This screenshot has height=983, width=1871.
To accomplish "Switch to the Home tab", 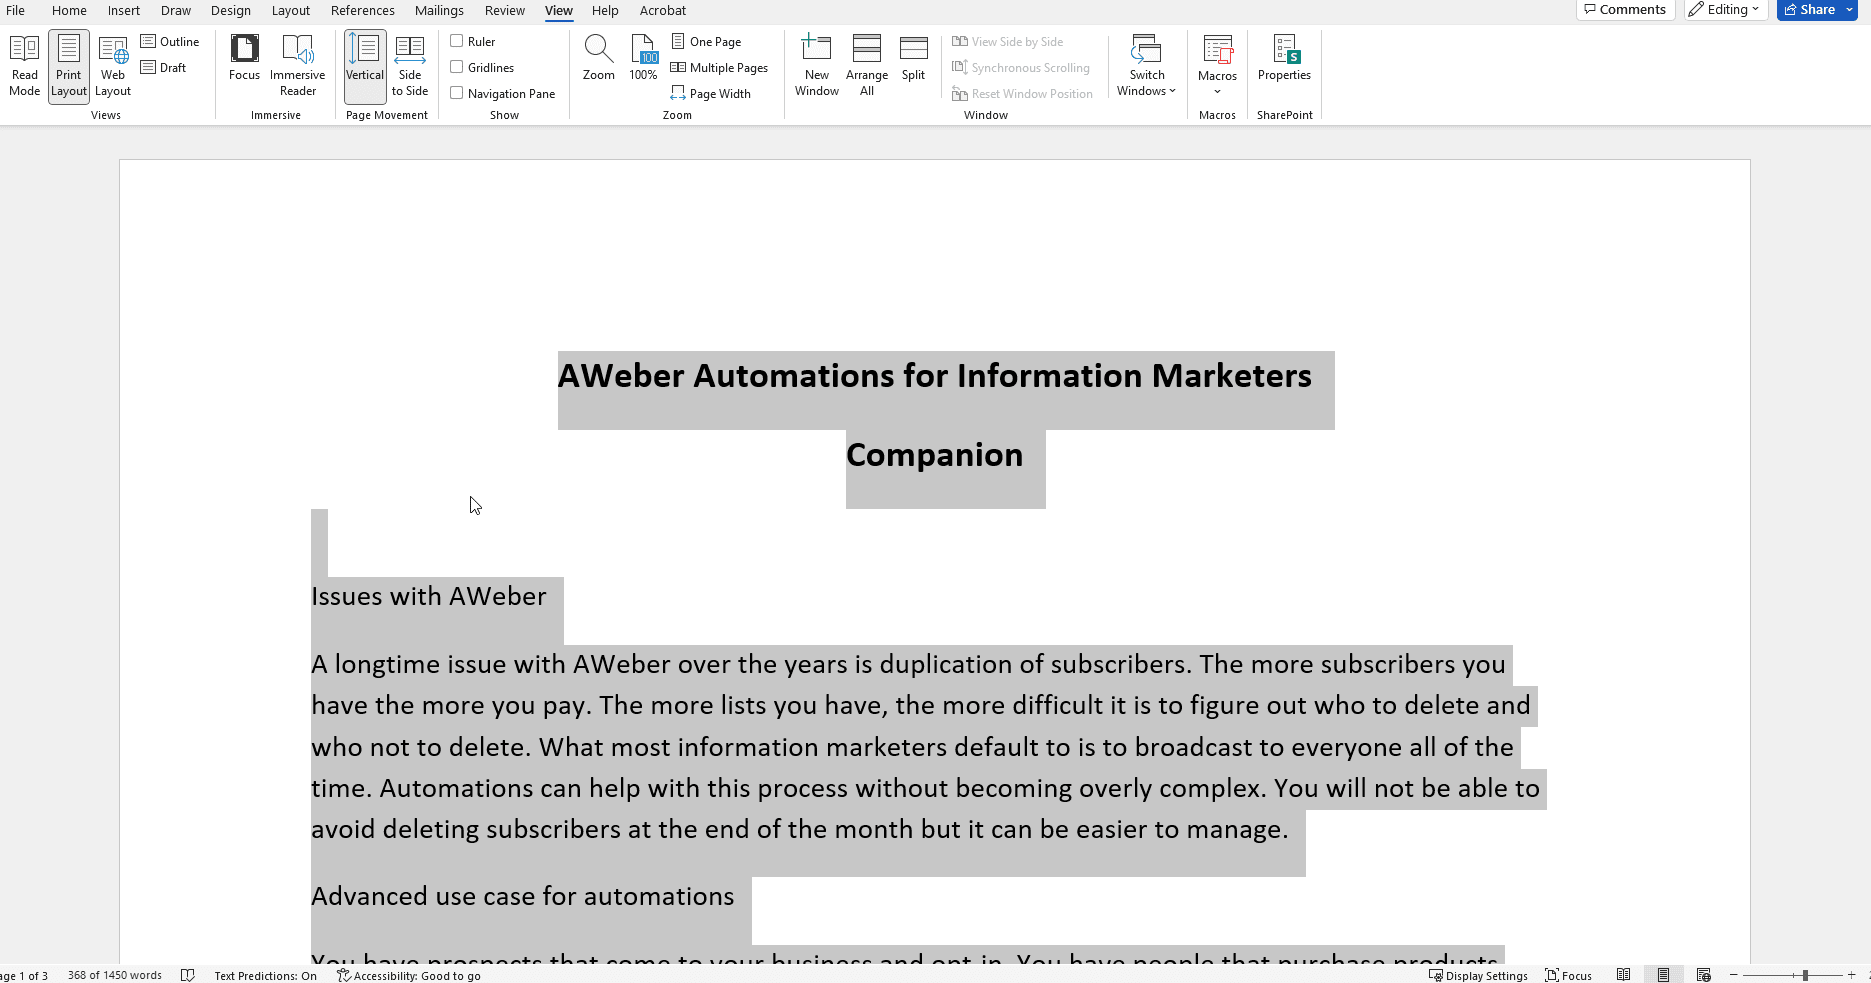I will 69,10.
